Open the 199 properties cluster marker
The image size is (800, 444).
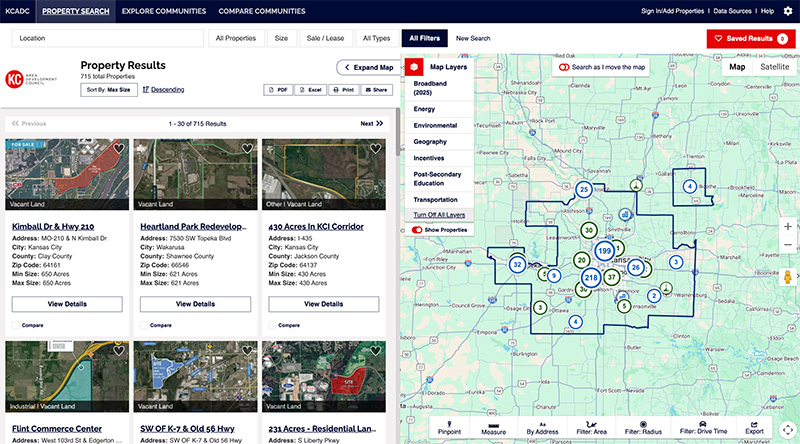(604, 251)
